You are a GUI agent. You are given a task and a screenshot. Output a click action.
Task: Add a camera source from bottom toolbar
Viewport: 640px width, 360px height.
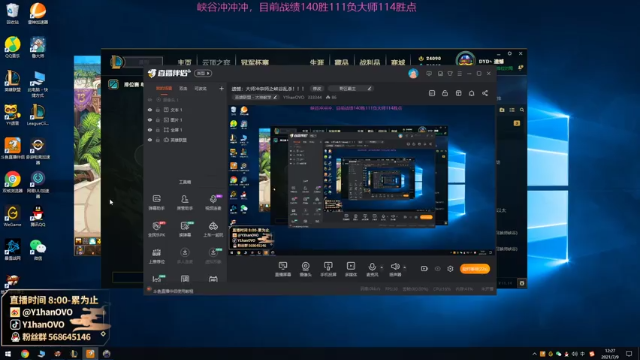(x=305, y=269)
